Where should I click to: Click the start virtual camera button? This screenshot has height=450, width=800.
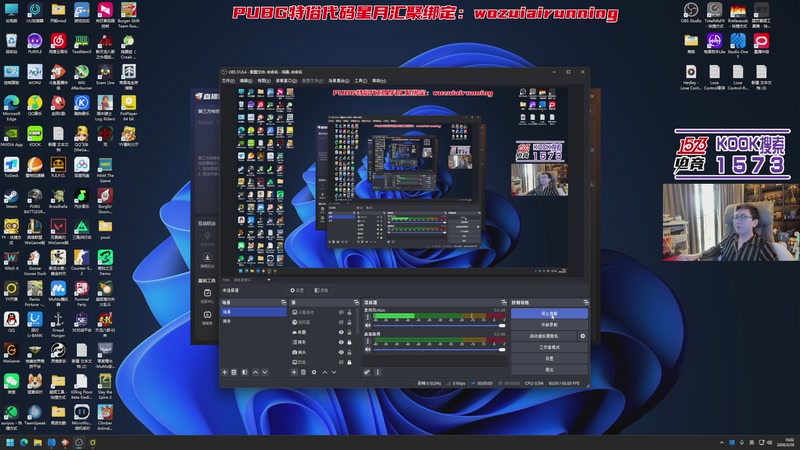[x=544, y=336]
